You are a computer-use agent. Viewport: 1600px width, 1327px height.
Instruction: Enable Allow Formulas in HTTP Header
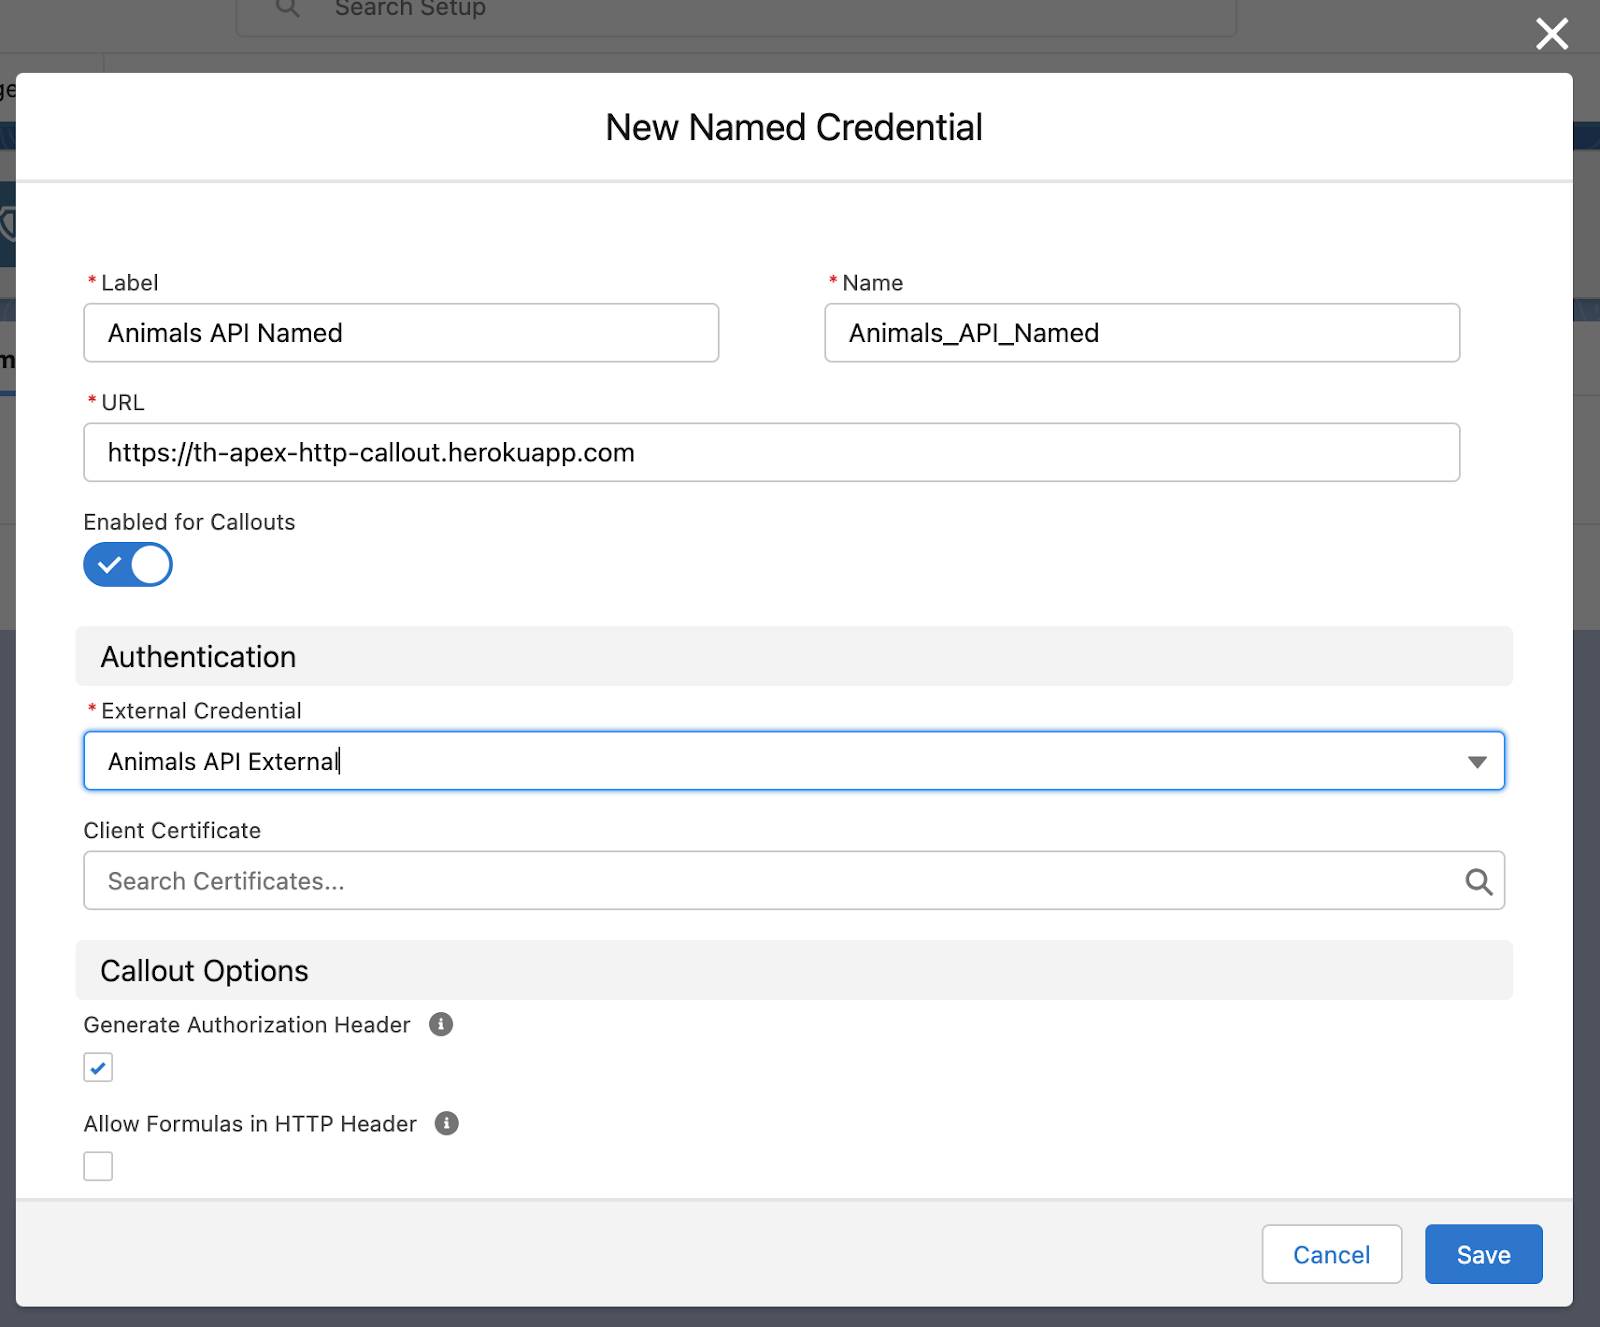point(97,1166)
